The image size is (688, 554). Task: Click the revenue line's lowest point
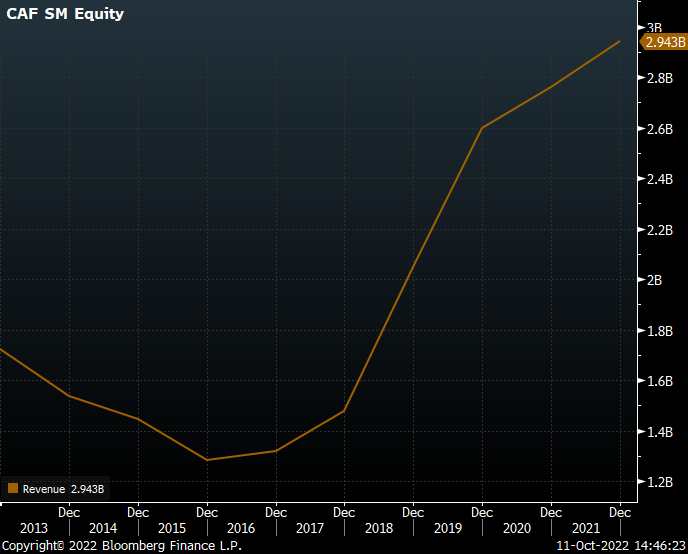207,460
